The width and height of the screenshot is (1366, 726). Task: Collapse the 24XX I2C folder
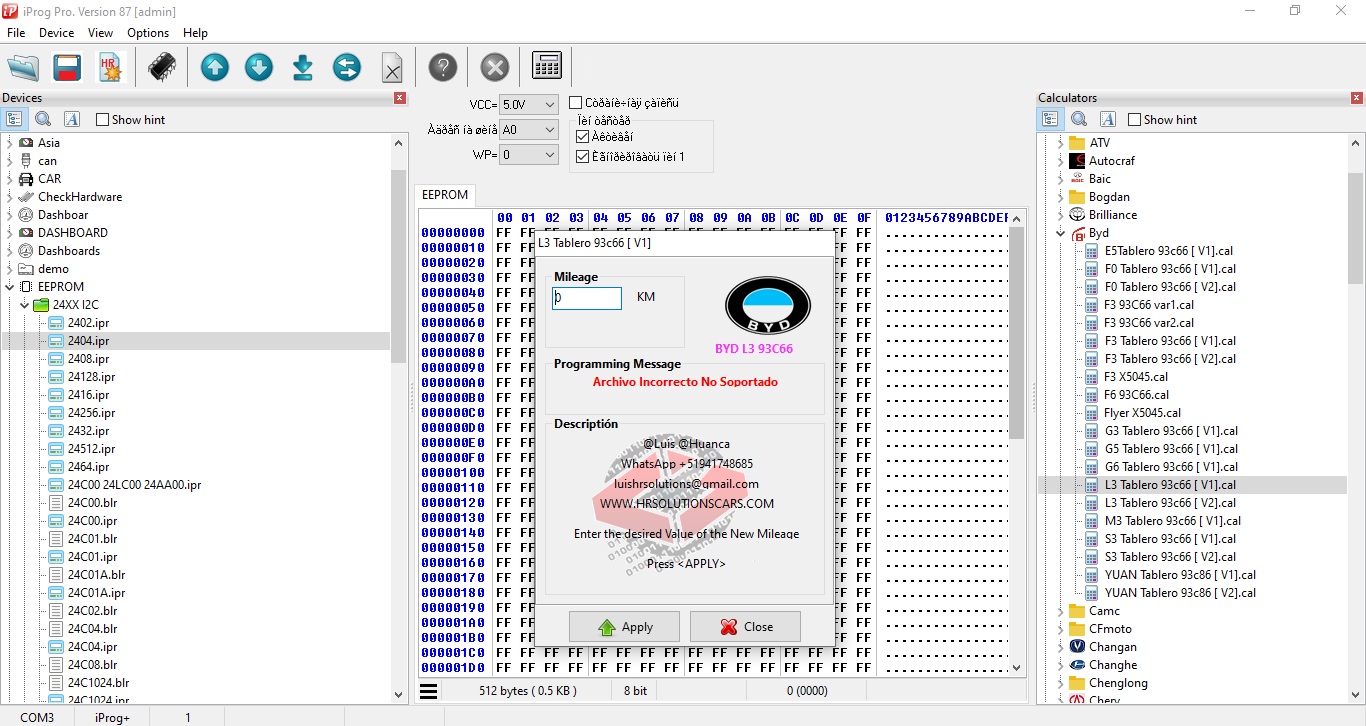click(x=24, y=305)
